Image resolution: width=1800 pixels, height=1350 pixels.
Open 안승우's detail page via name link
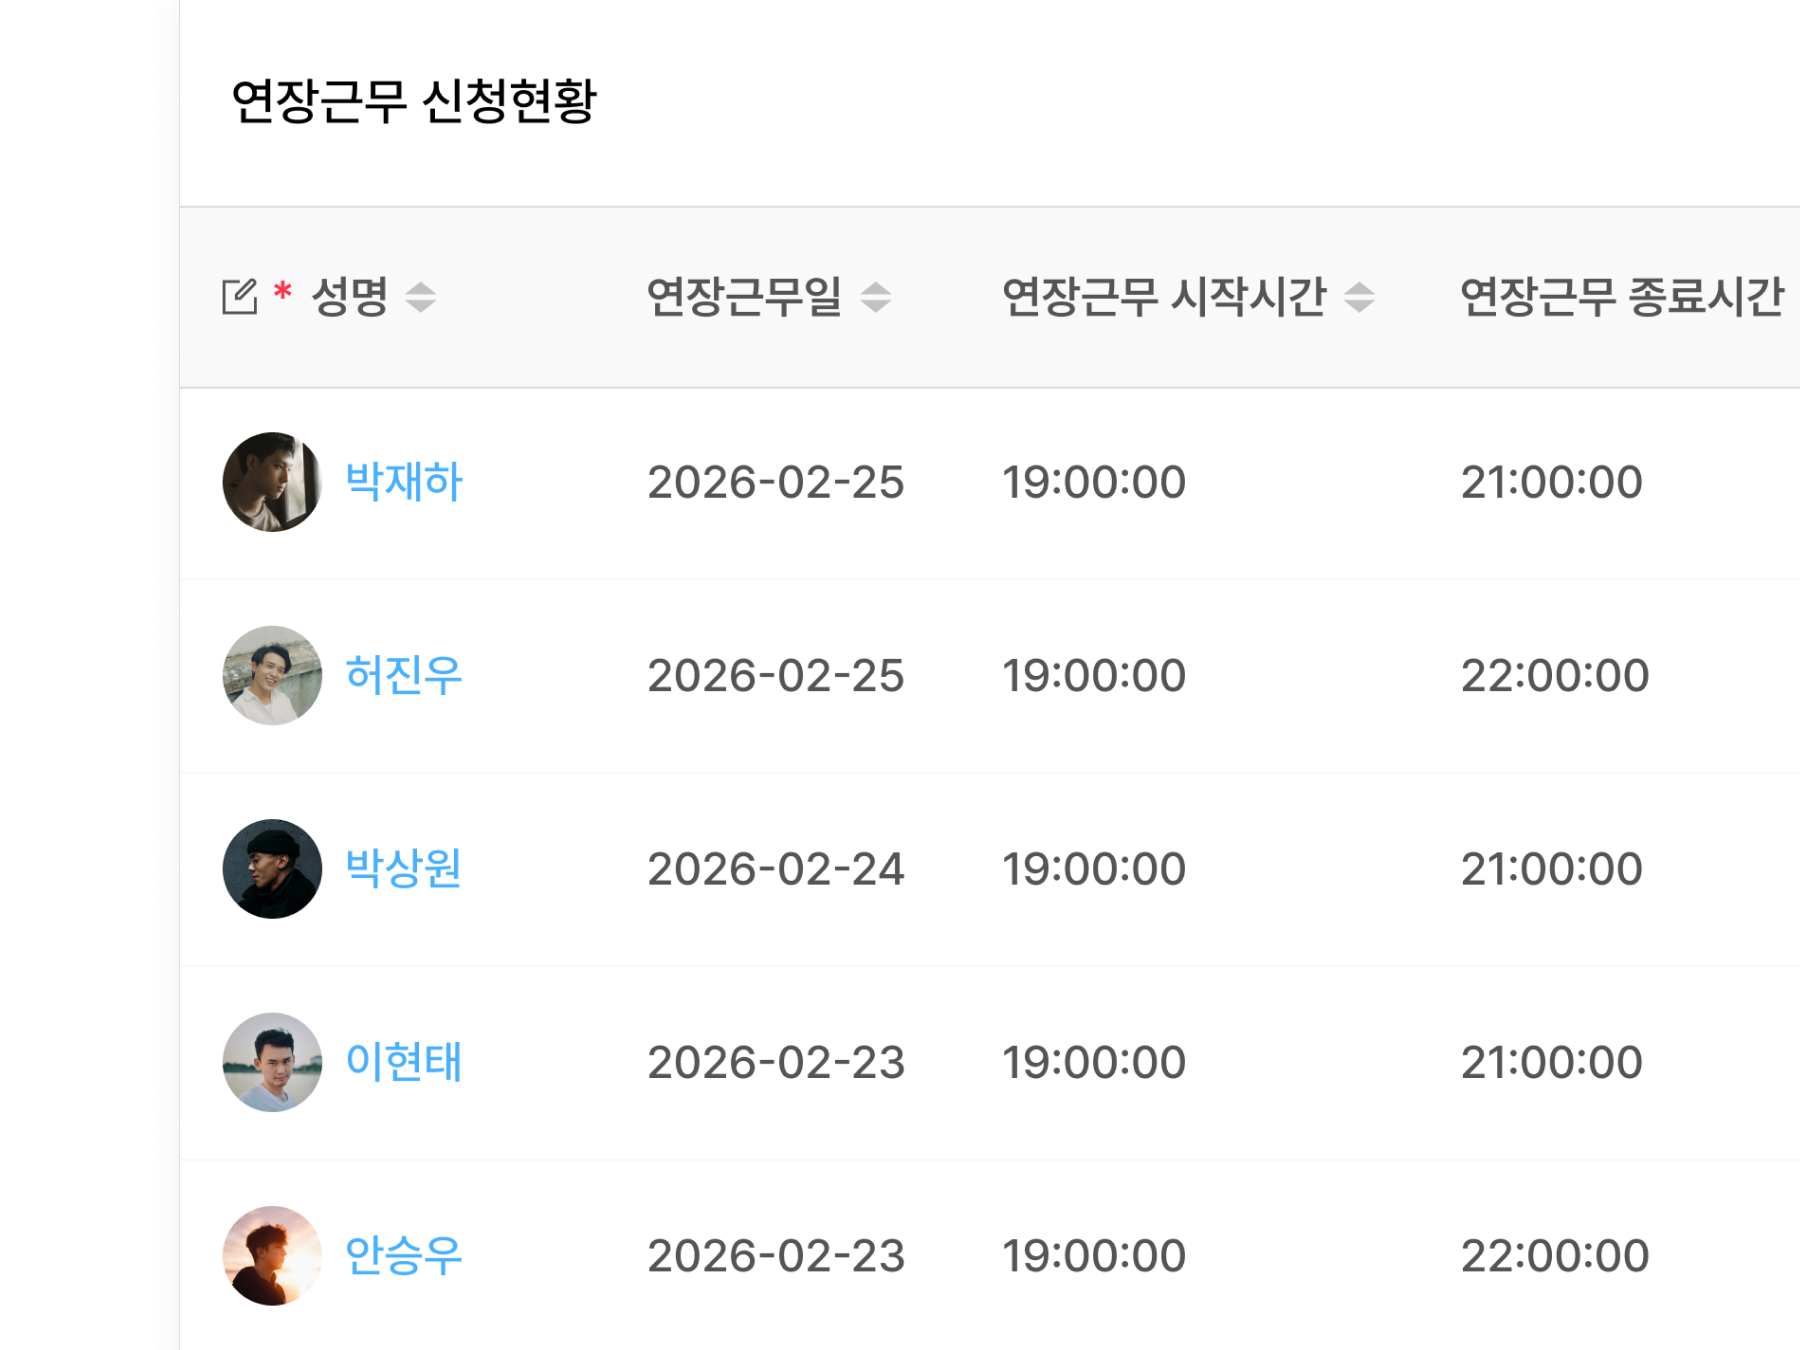coord(403,1255)
